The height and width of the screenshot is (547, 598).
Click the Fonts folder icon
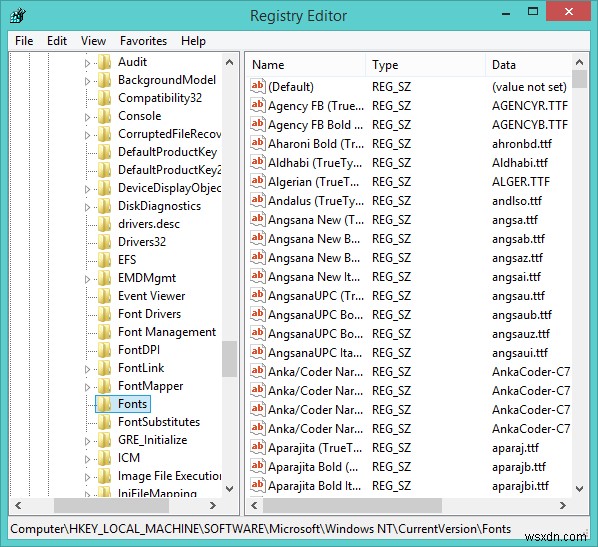tap(104, 404)
